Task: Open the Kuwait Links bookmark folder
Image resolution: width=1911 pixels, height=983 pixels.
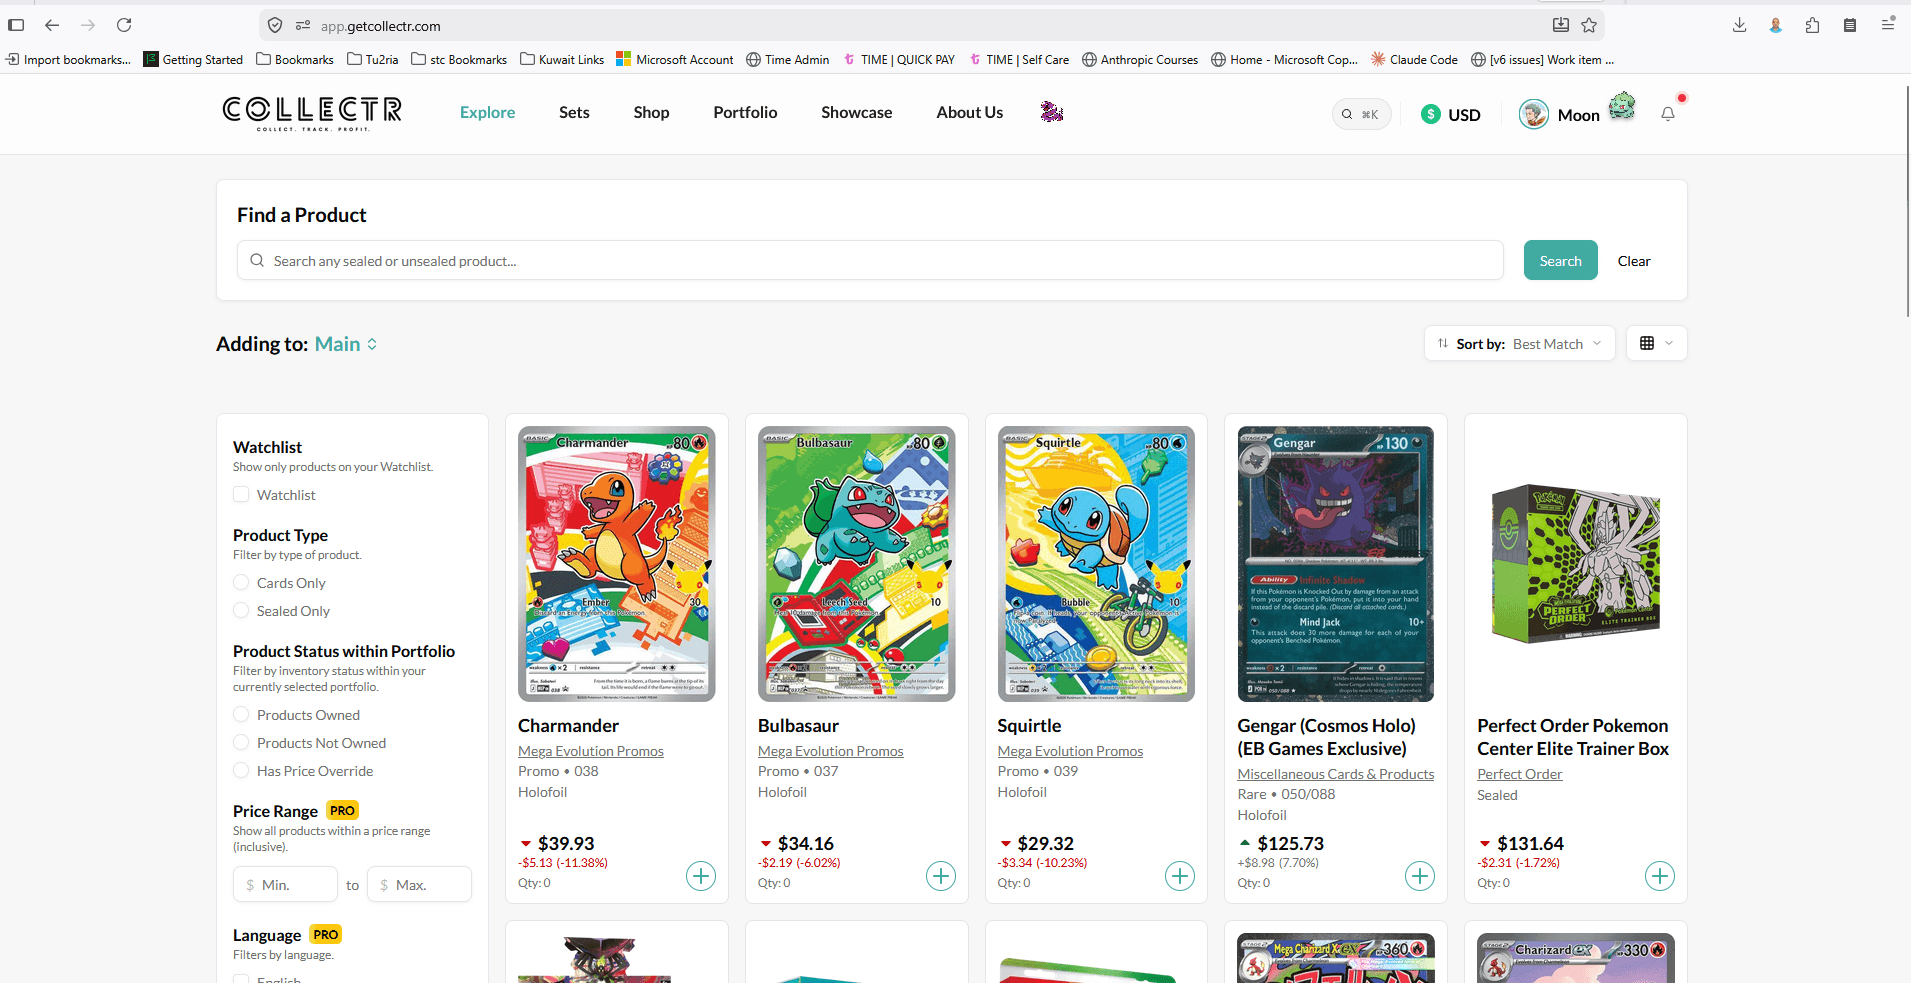Action: [562, 59]
